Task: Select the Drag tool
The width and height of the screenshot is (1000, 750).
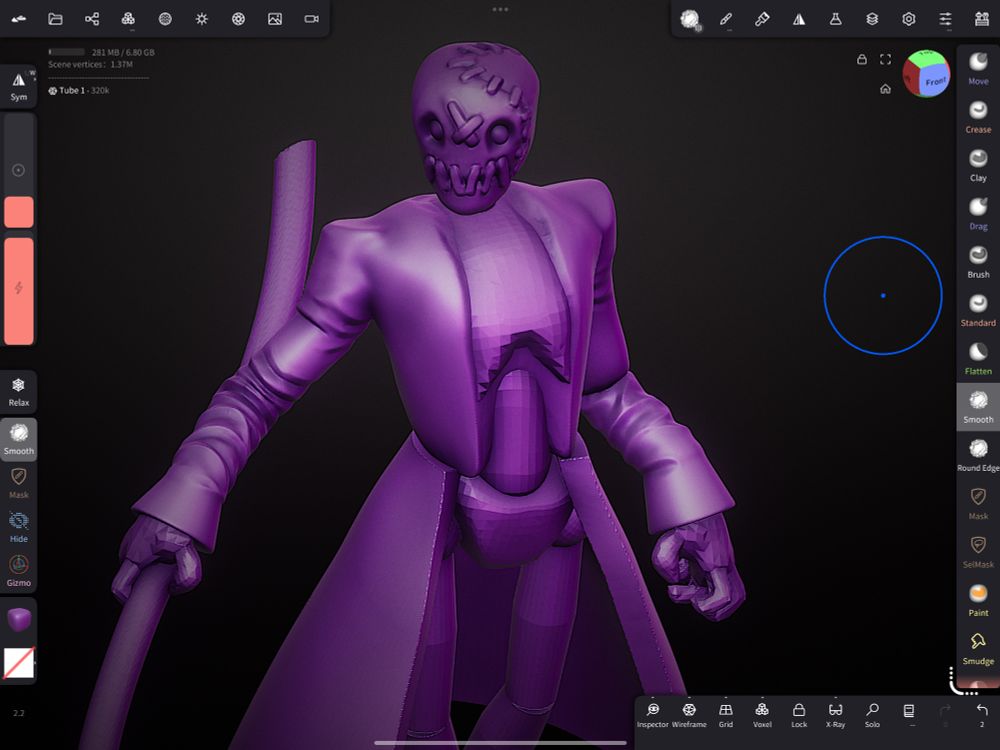Action: (978, 214)
